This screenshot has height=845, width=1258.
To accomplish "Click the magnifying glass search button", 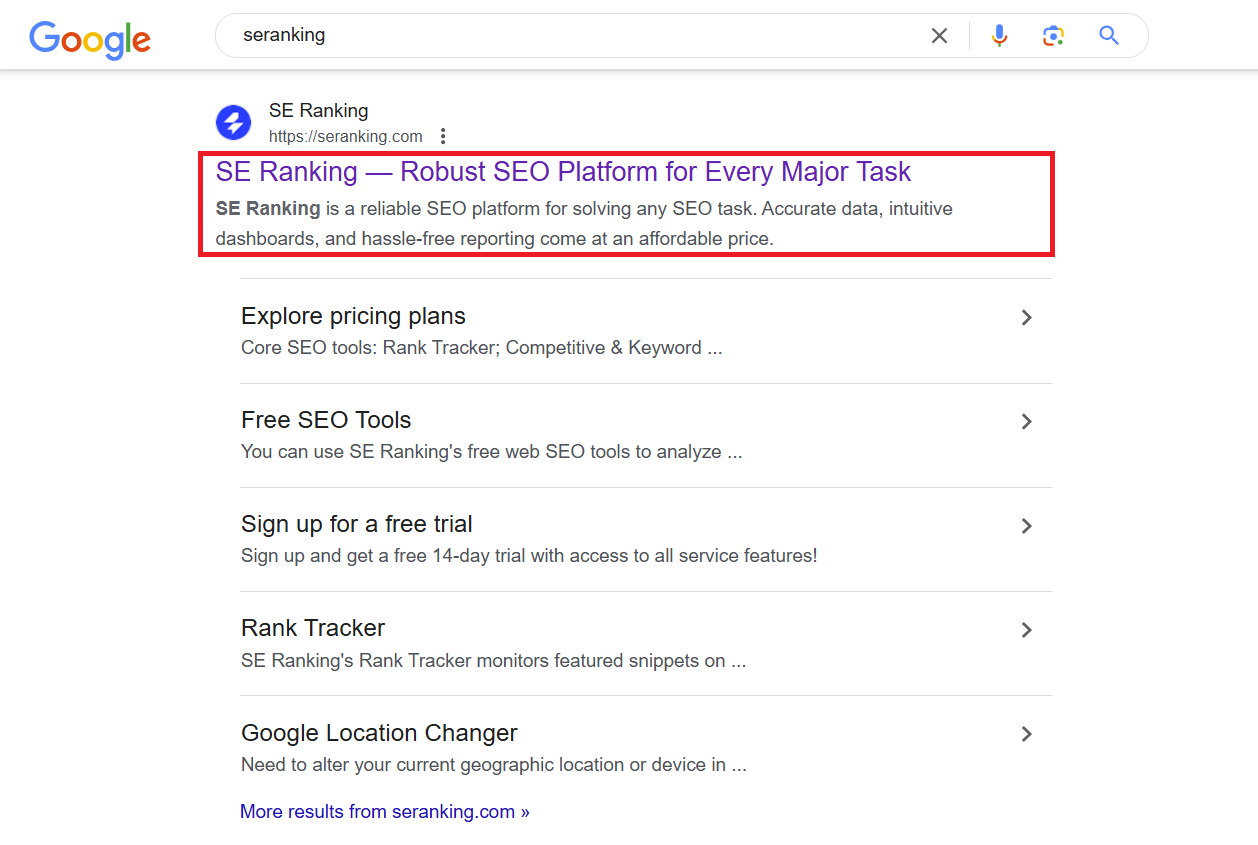I will click(x=1108, y=36).
